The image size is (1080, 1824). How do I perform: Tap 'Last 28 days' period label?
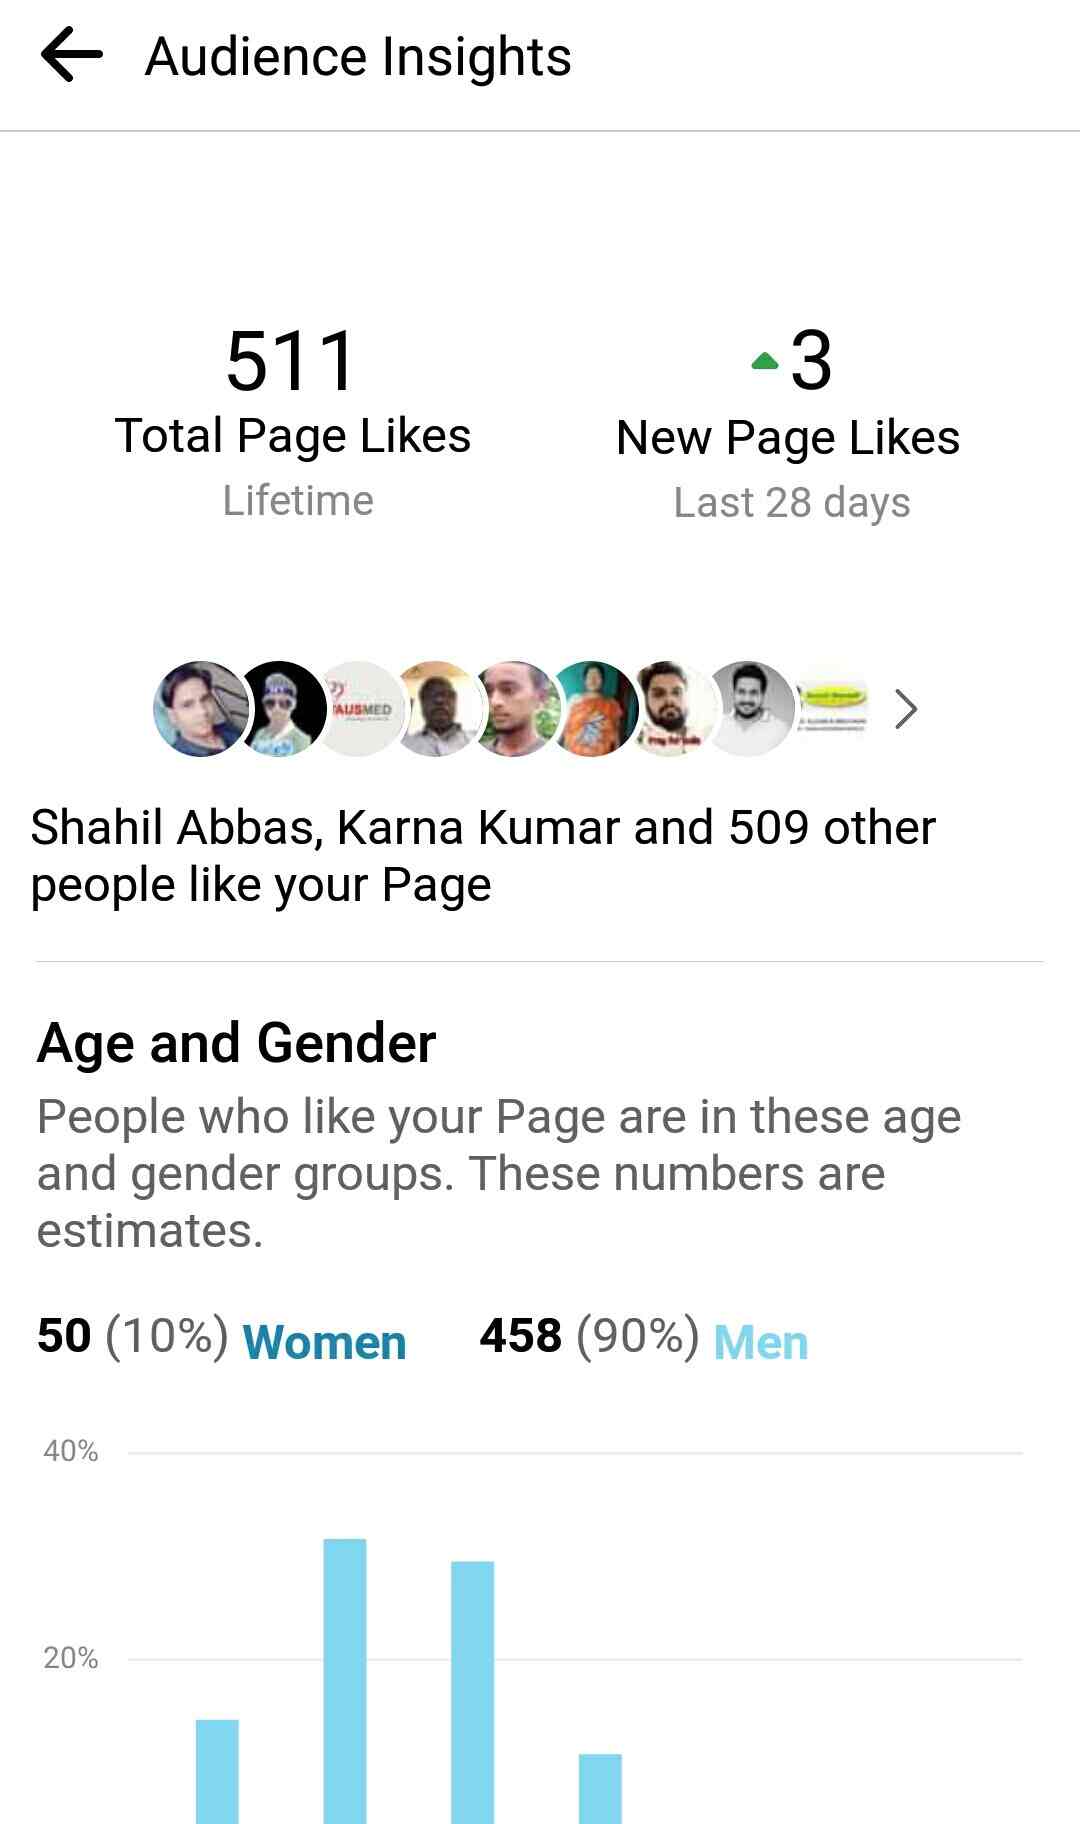(791, 502)
